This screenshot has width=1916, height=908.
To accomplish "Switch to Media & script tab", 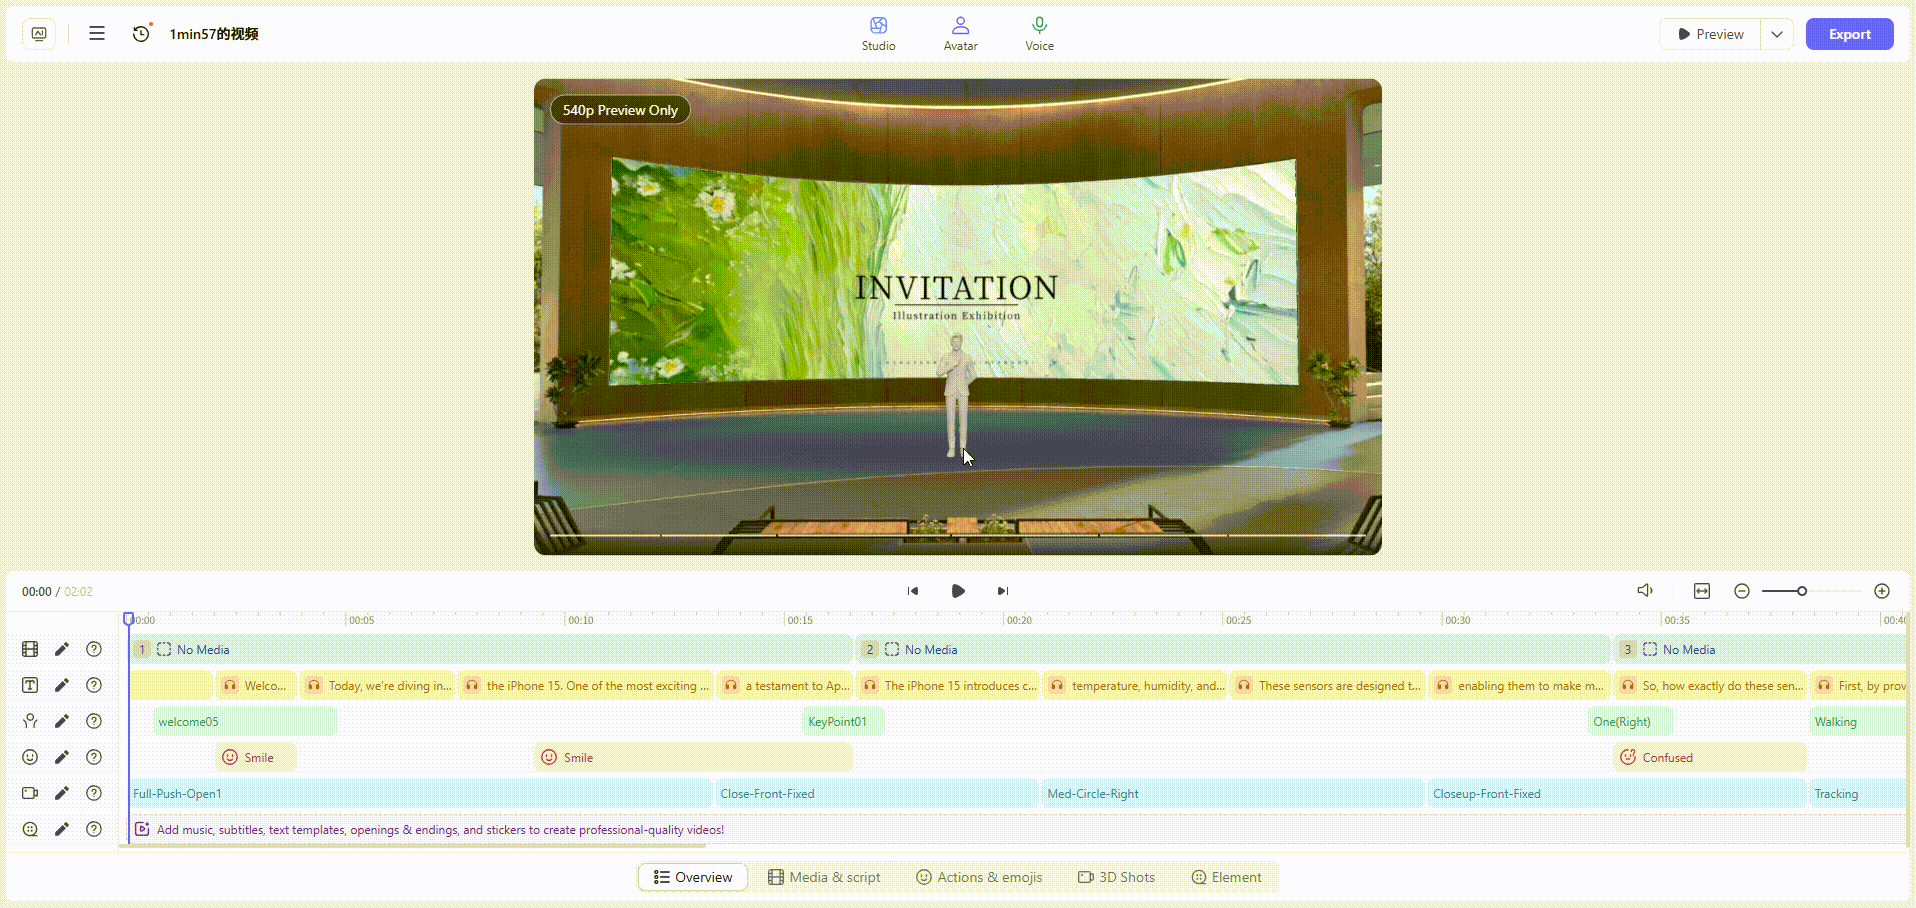I will click(824, 877).
